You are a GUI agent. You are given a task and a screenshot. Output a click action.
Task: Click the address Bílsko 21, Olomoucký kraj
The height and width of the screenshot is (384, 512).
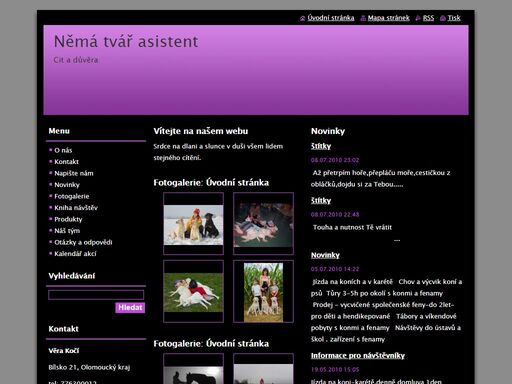pos(89,367)
